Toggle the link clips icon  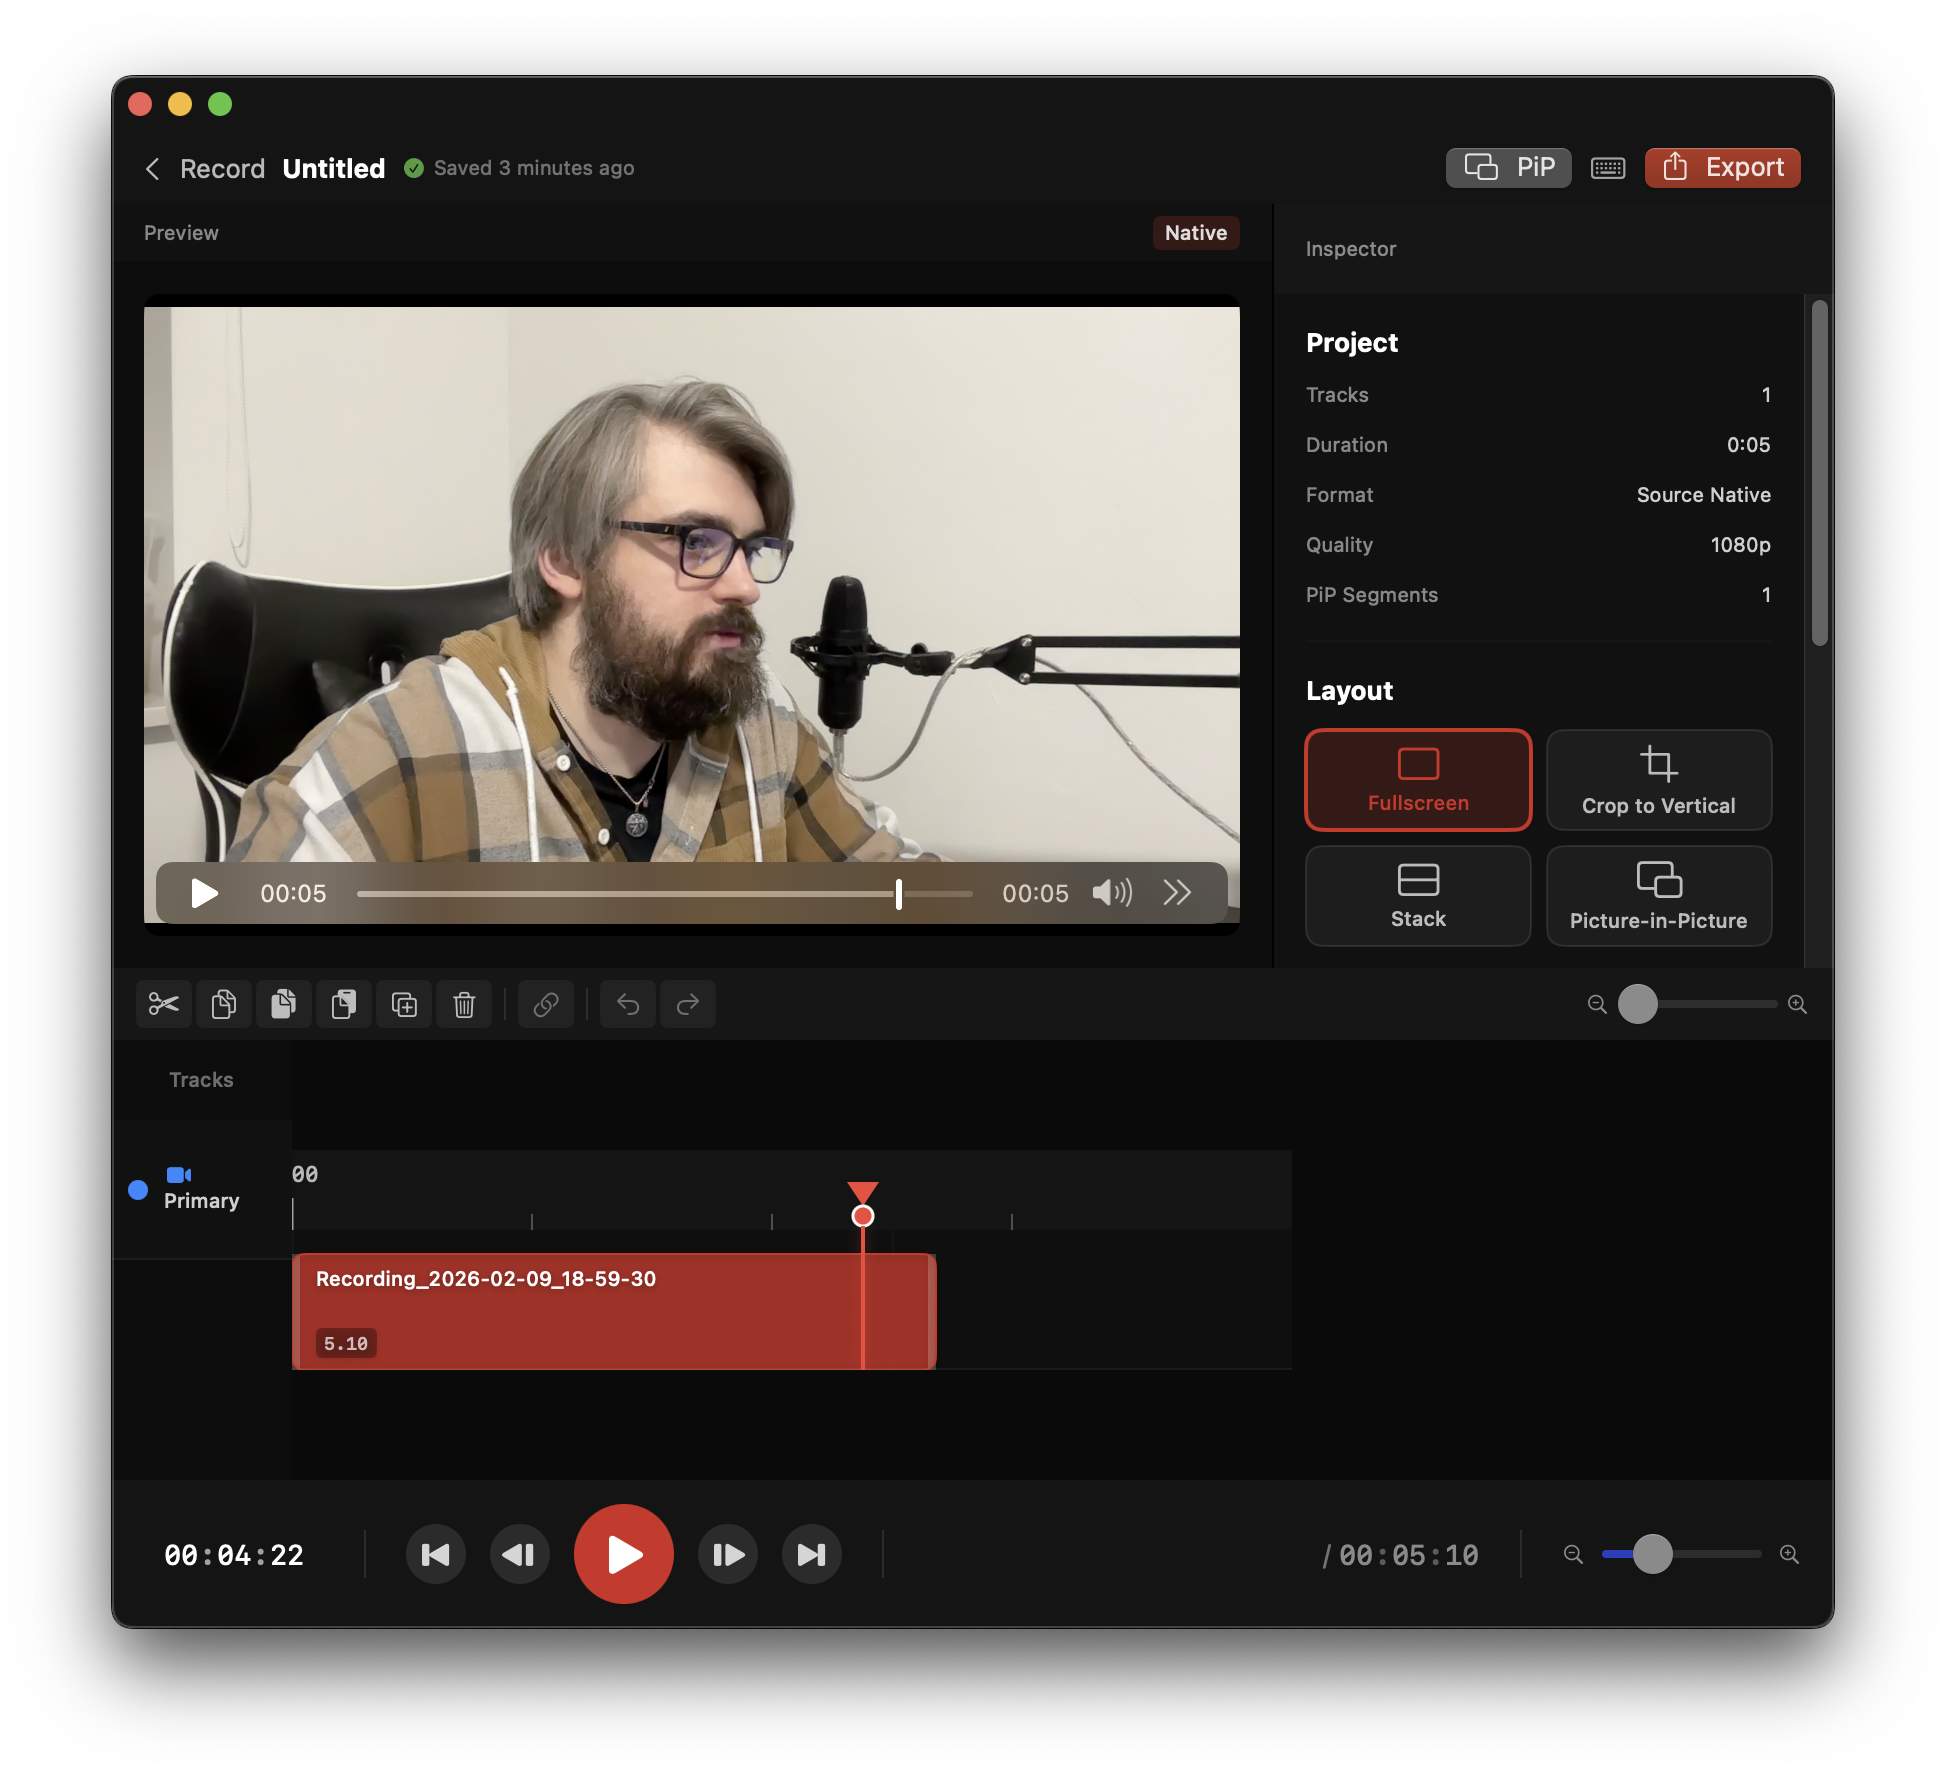click(546, 1004)
